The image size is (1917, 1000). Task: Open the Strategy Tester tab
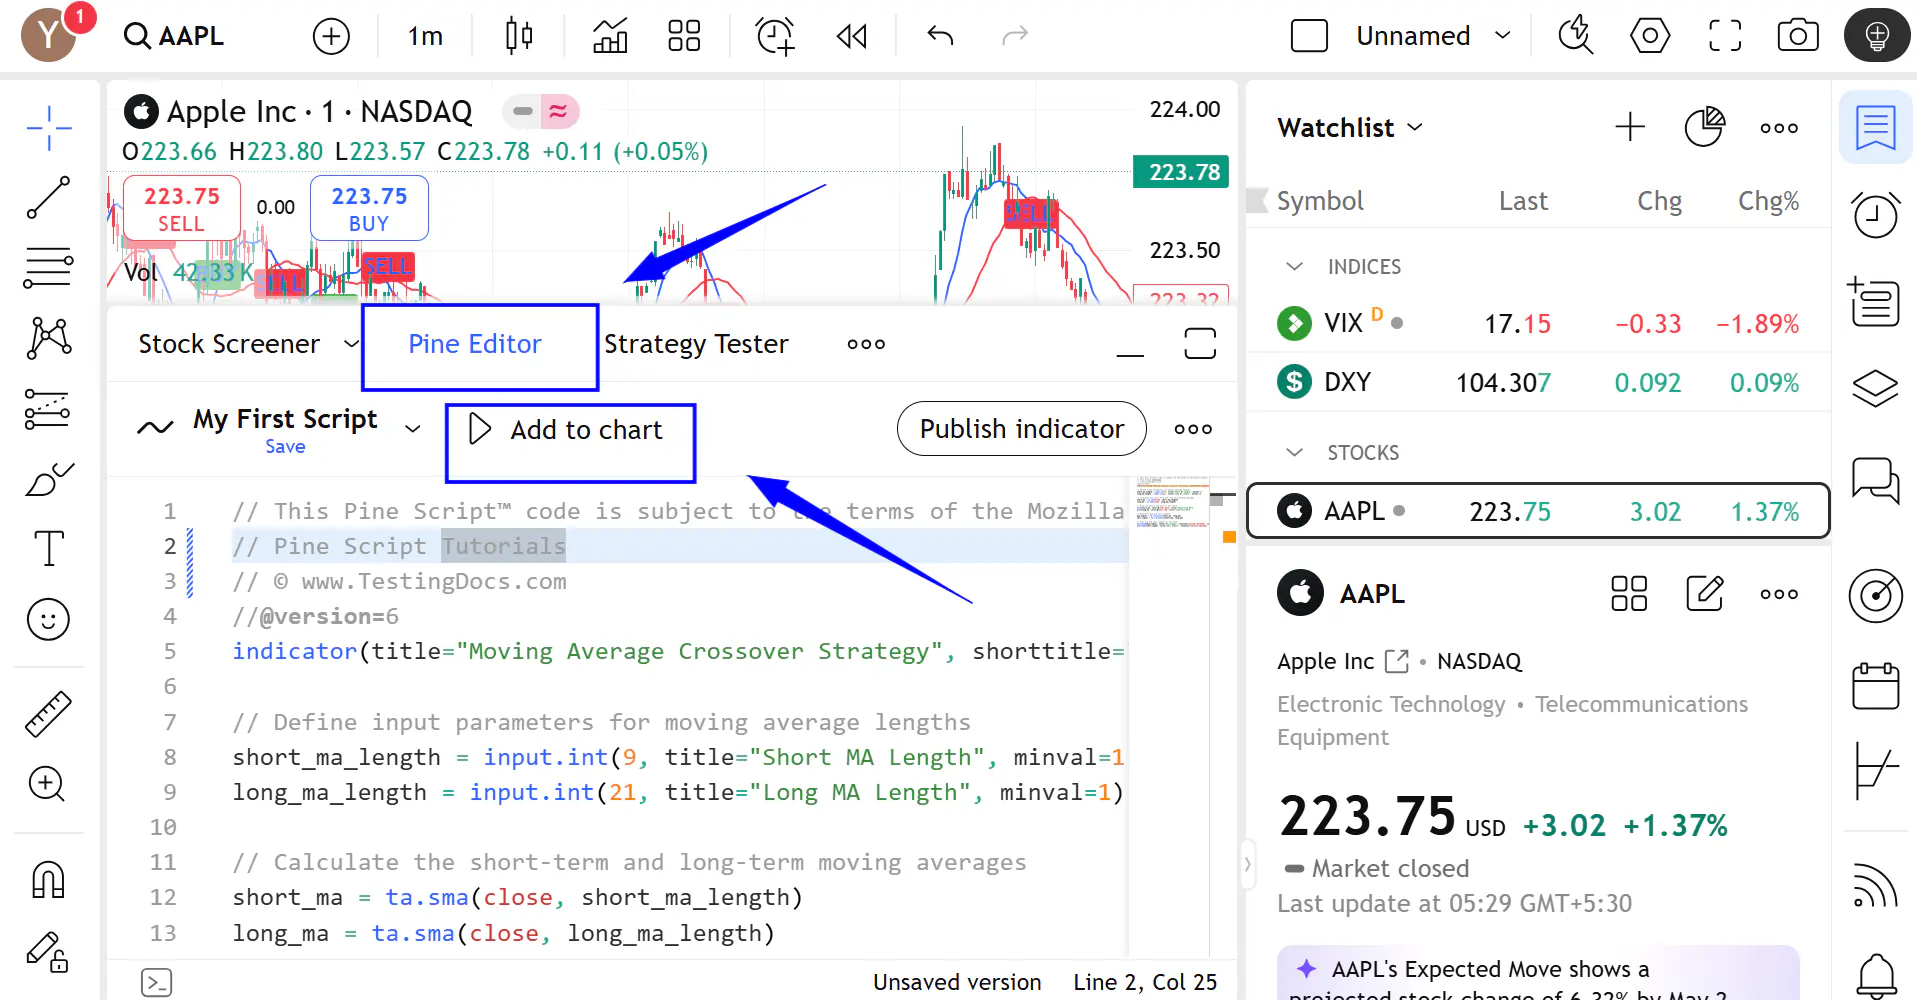tap(696, 344)
